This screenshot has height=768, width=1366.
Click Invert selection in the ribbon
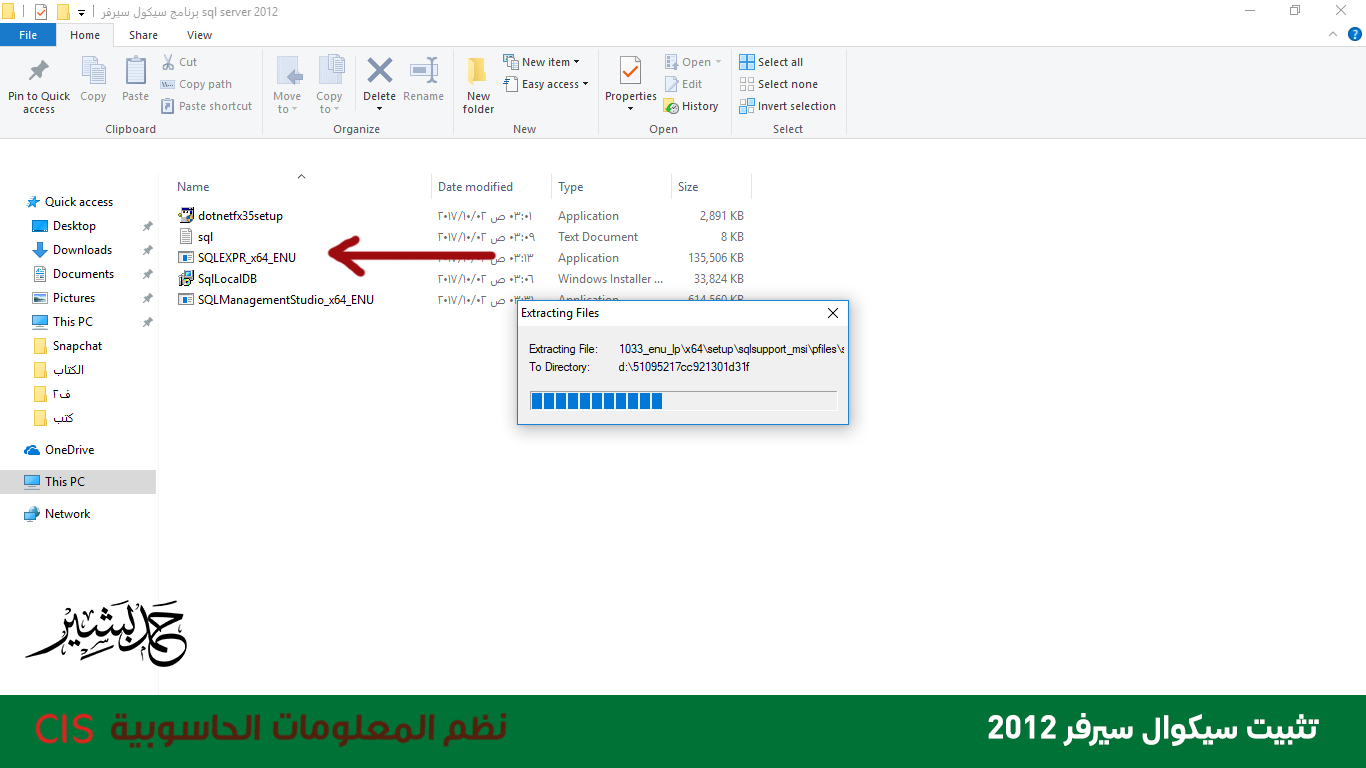(x=787, y=106)
